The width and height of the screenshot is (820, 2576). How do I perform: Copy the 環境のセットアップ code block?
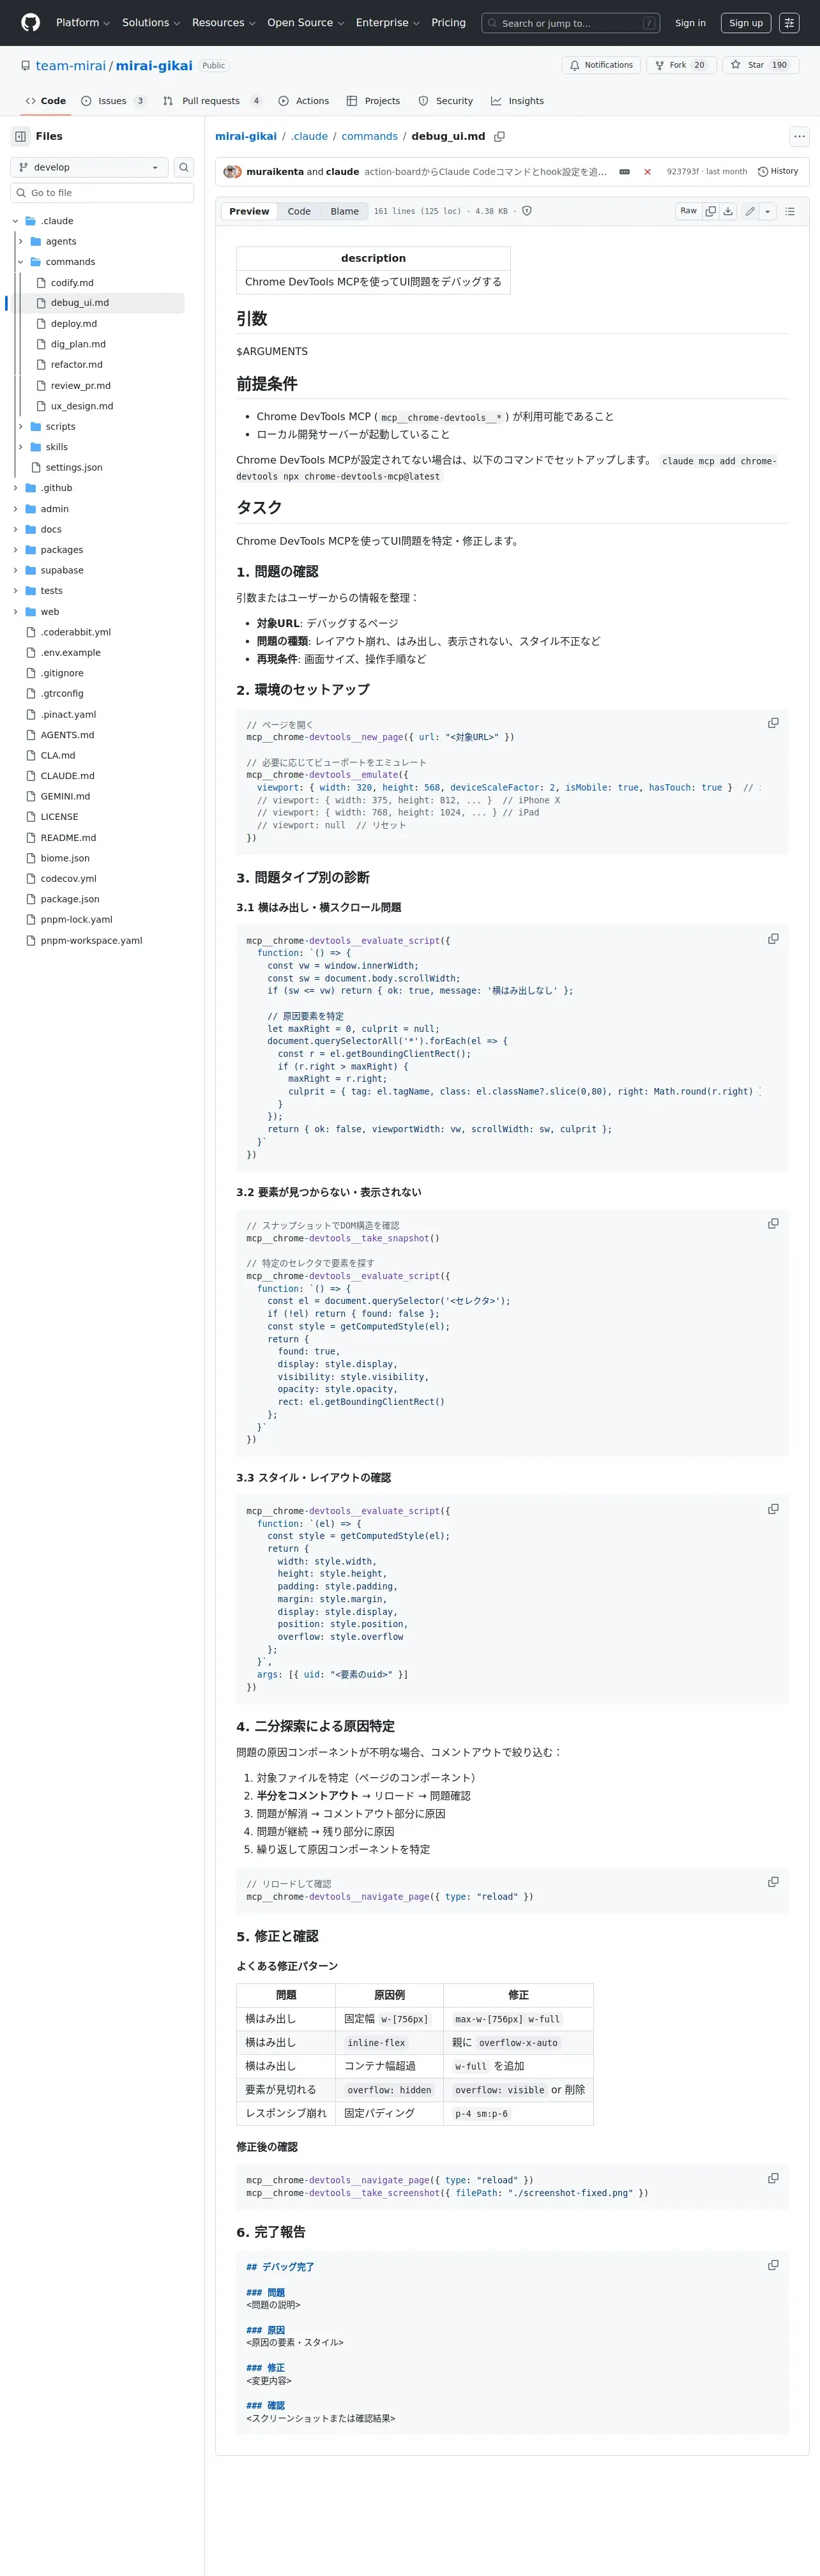[773, 723]
